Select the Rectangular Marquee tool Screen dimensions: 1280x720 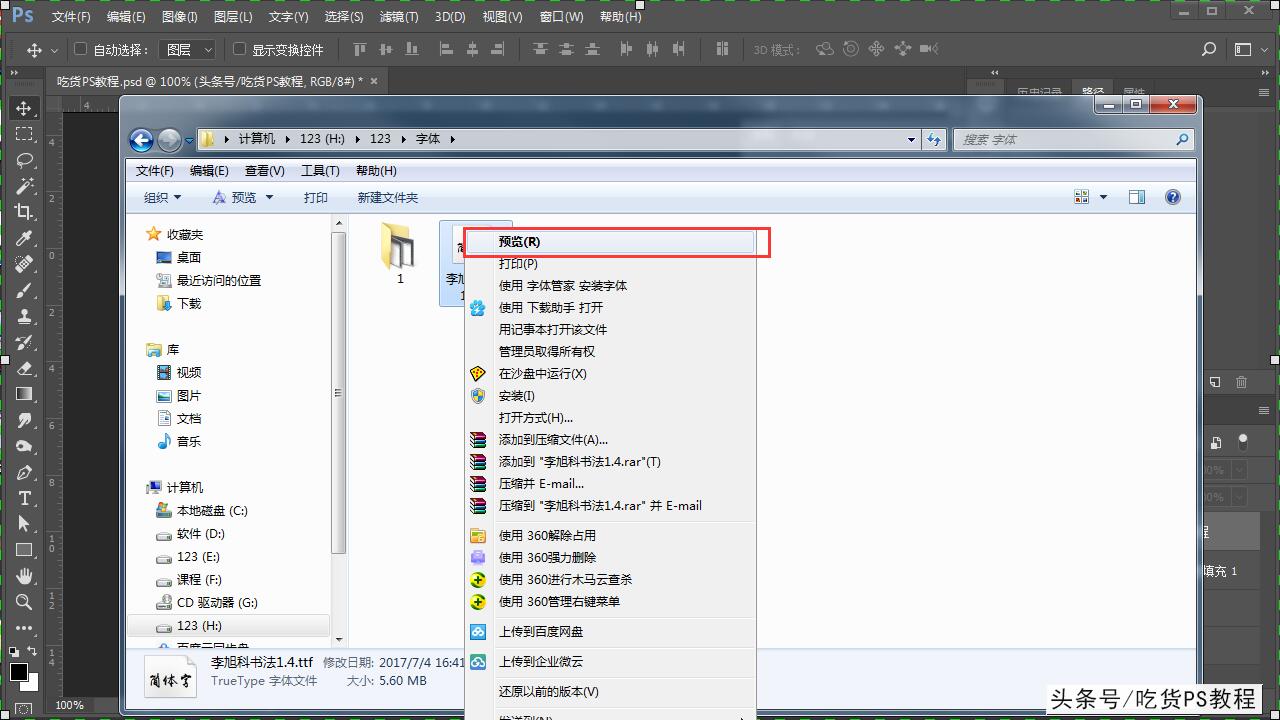24,134
